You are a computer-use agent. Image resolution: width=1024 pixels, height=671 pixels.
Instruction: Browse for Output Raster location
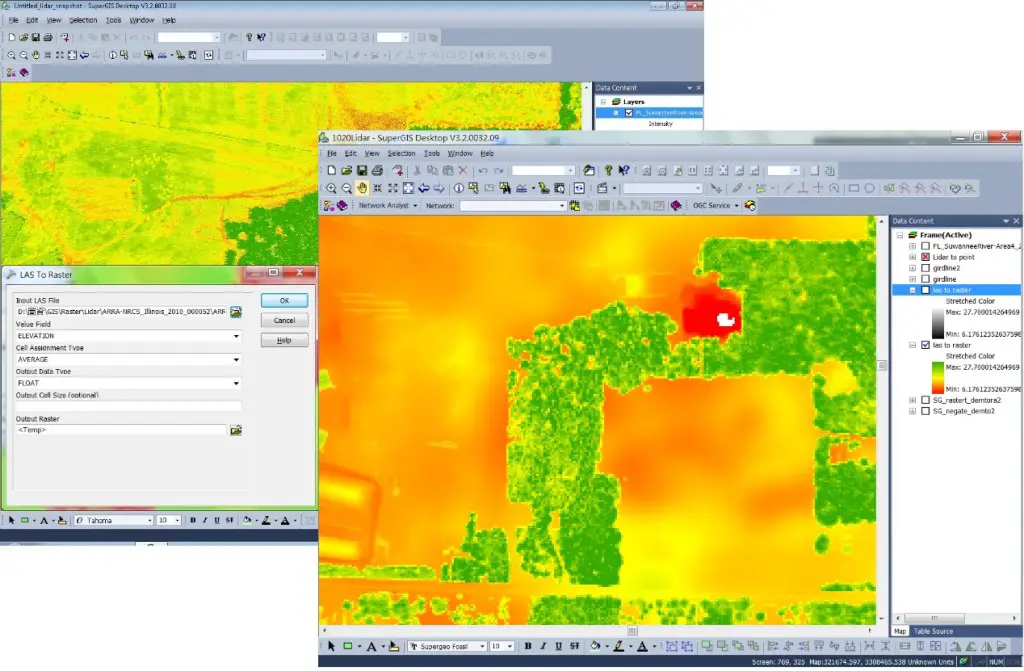[x=236, y=430]
